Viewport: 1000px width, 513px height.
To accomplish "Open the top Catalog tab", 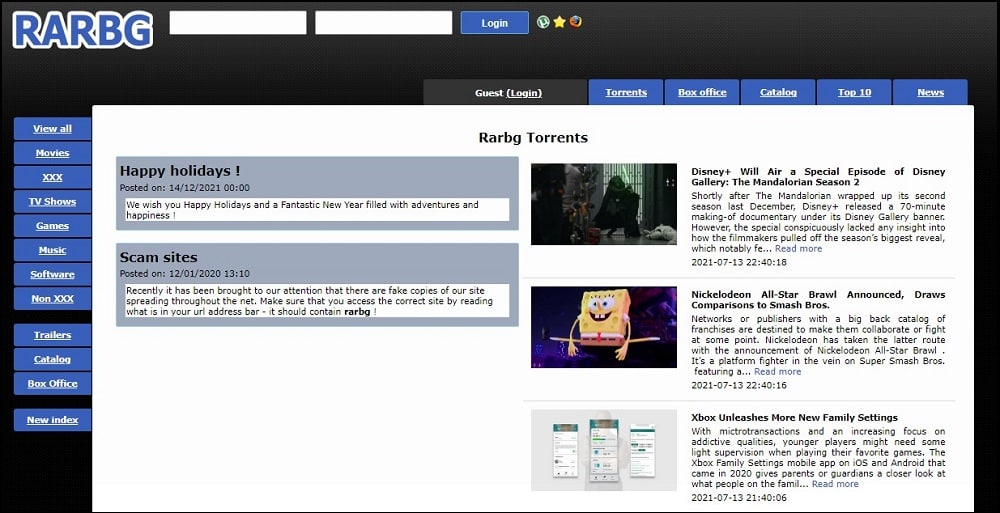I will [778, 93].
